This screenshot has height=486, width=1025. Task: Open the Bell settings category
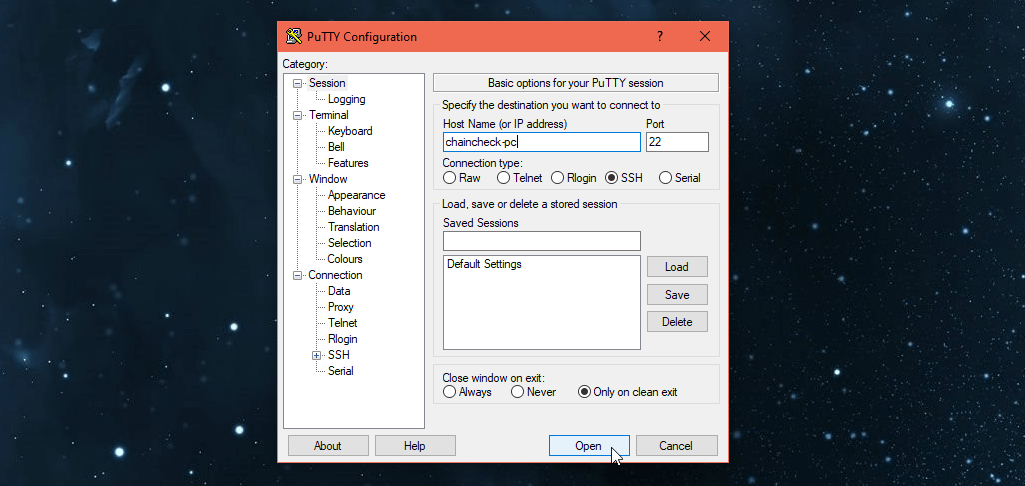(x=336, y=147)
